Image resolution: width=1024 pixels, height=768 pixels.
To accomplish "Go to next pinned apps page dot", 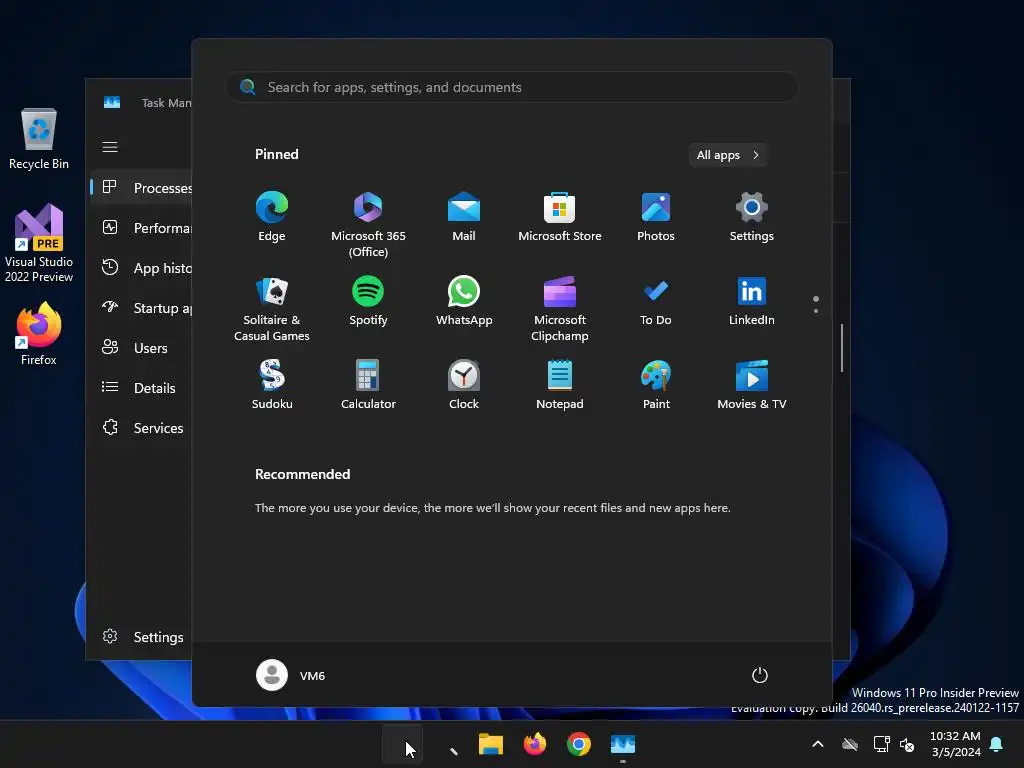I will click(x=816, y=311).
